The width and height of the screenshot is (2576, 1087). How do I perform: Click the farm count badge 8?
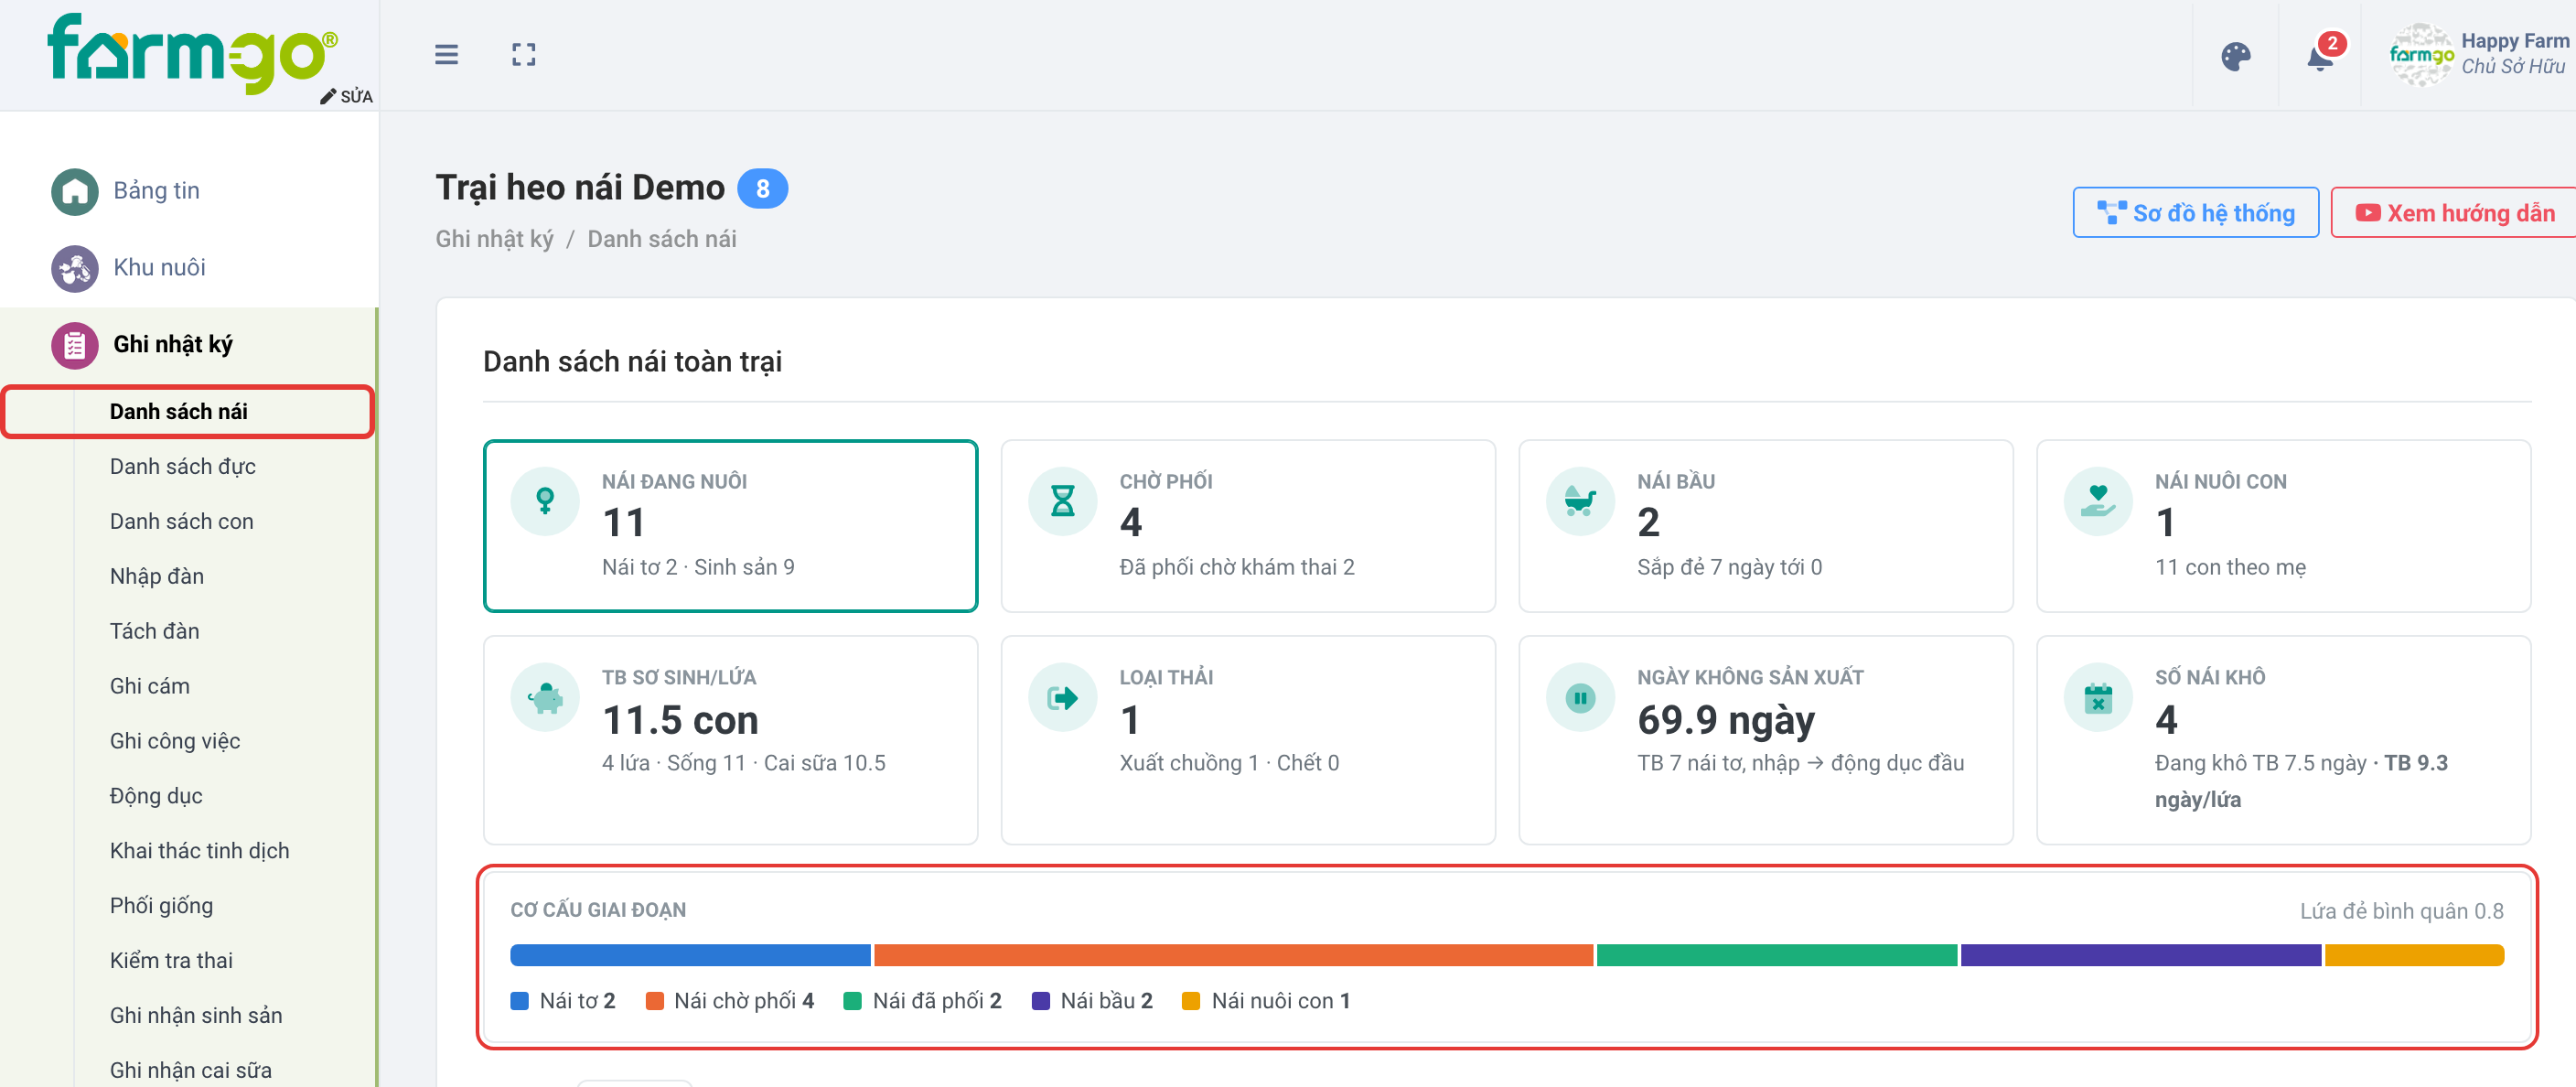tap(762, 189)
